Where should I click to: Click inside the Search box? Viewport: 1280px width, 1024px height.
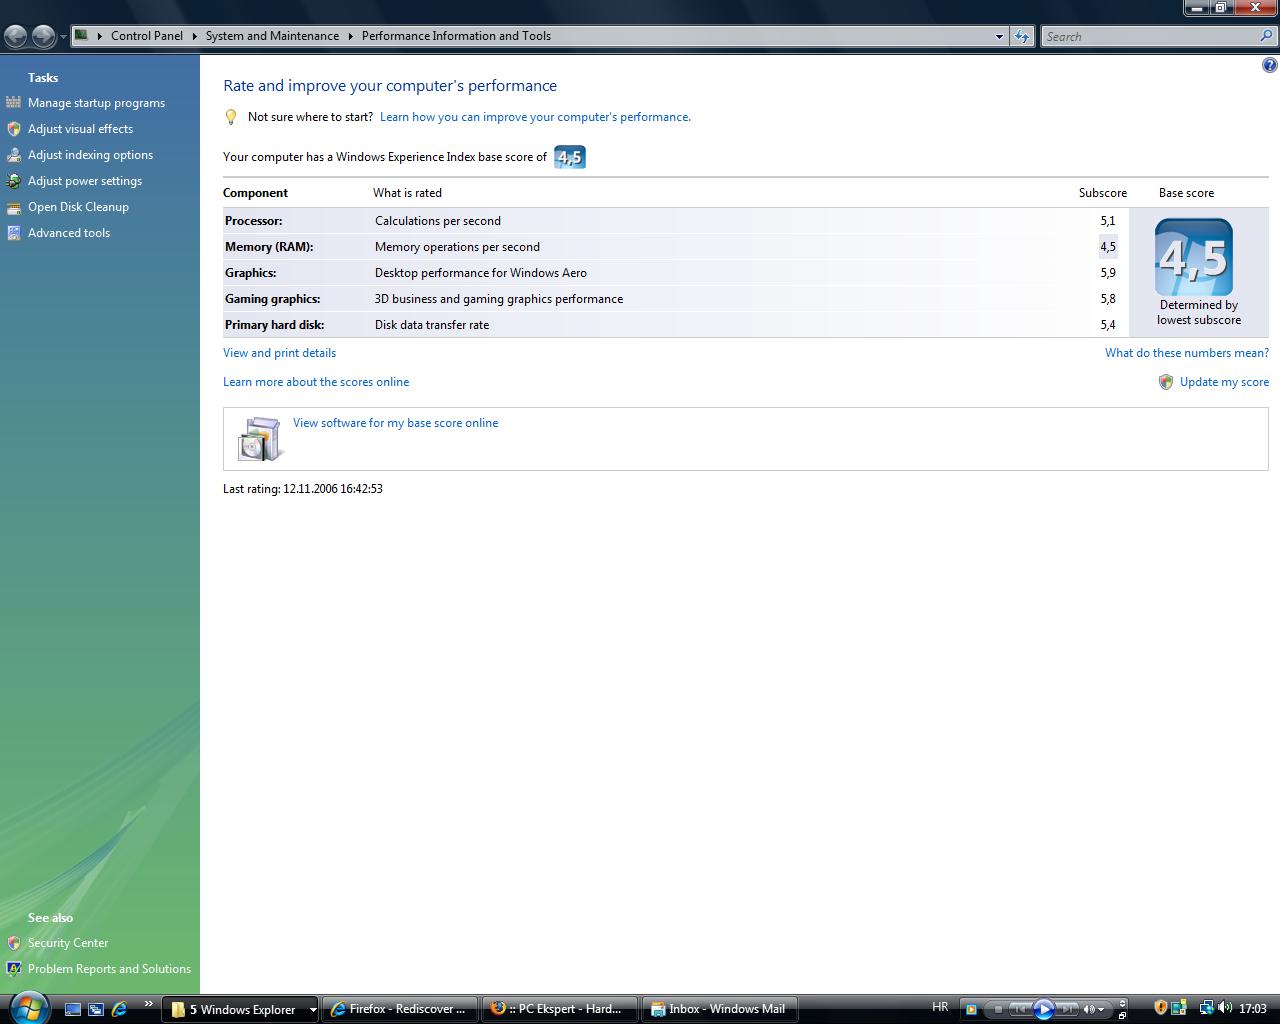[x=1150, y=36]
